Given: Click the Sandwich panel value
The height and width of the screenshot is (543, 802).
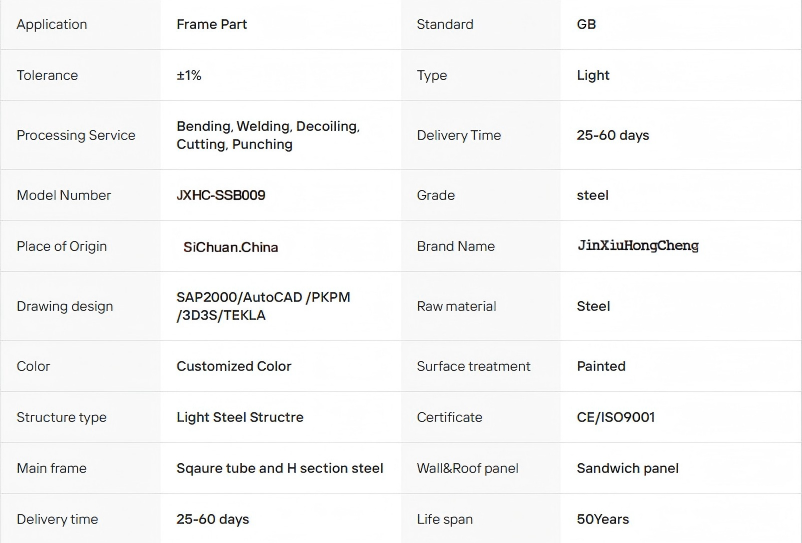Looking at the screenshot, I should pyautogui.click(x=628, y=468).
